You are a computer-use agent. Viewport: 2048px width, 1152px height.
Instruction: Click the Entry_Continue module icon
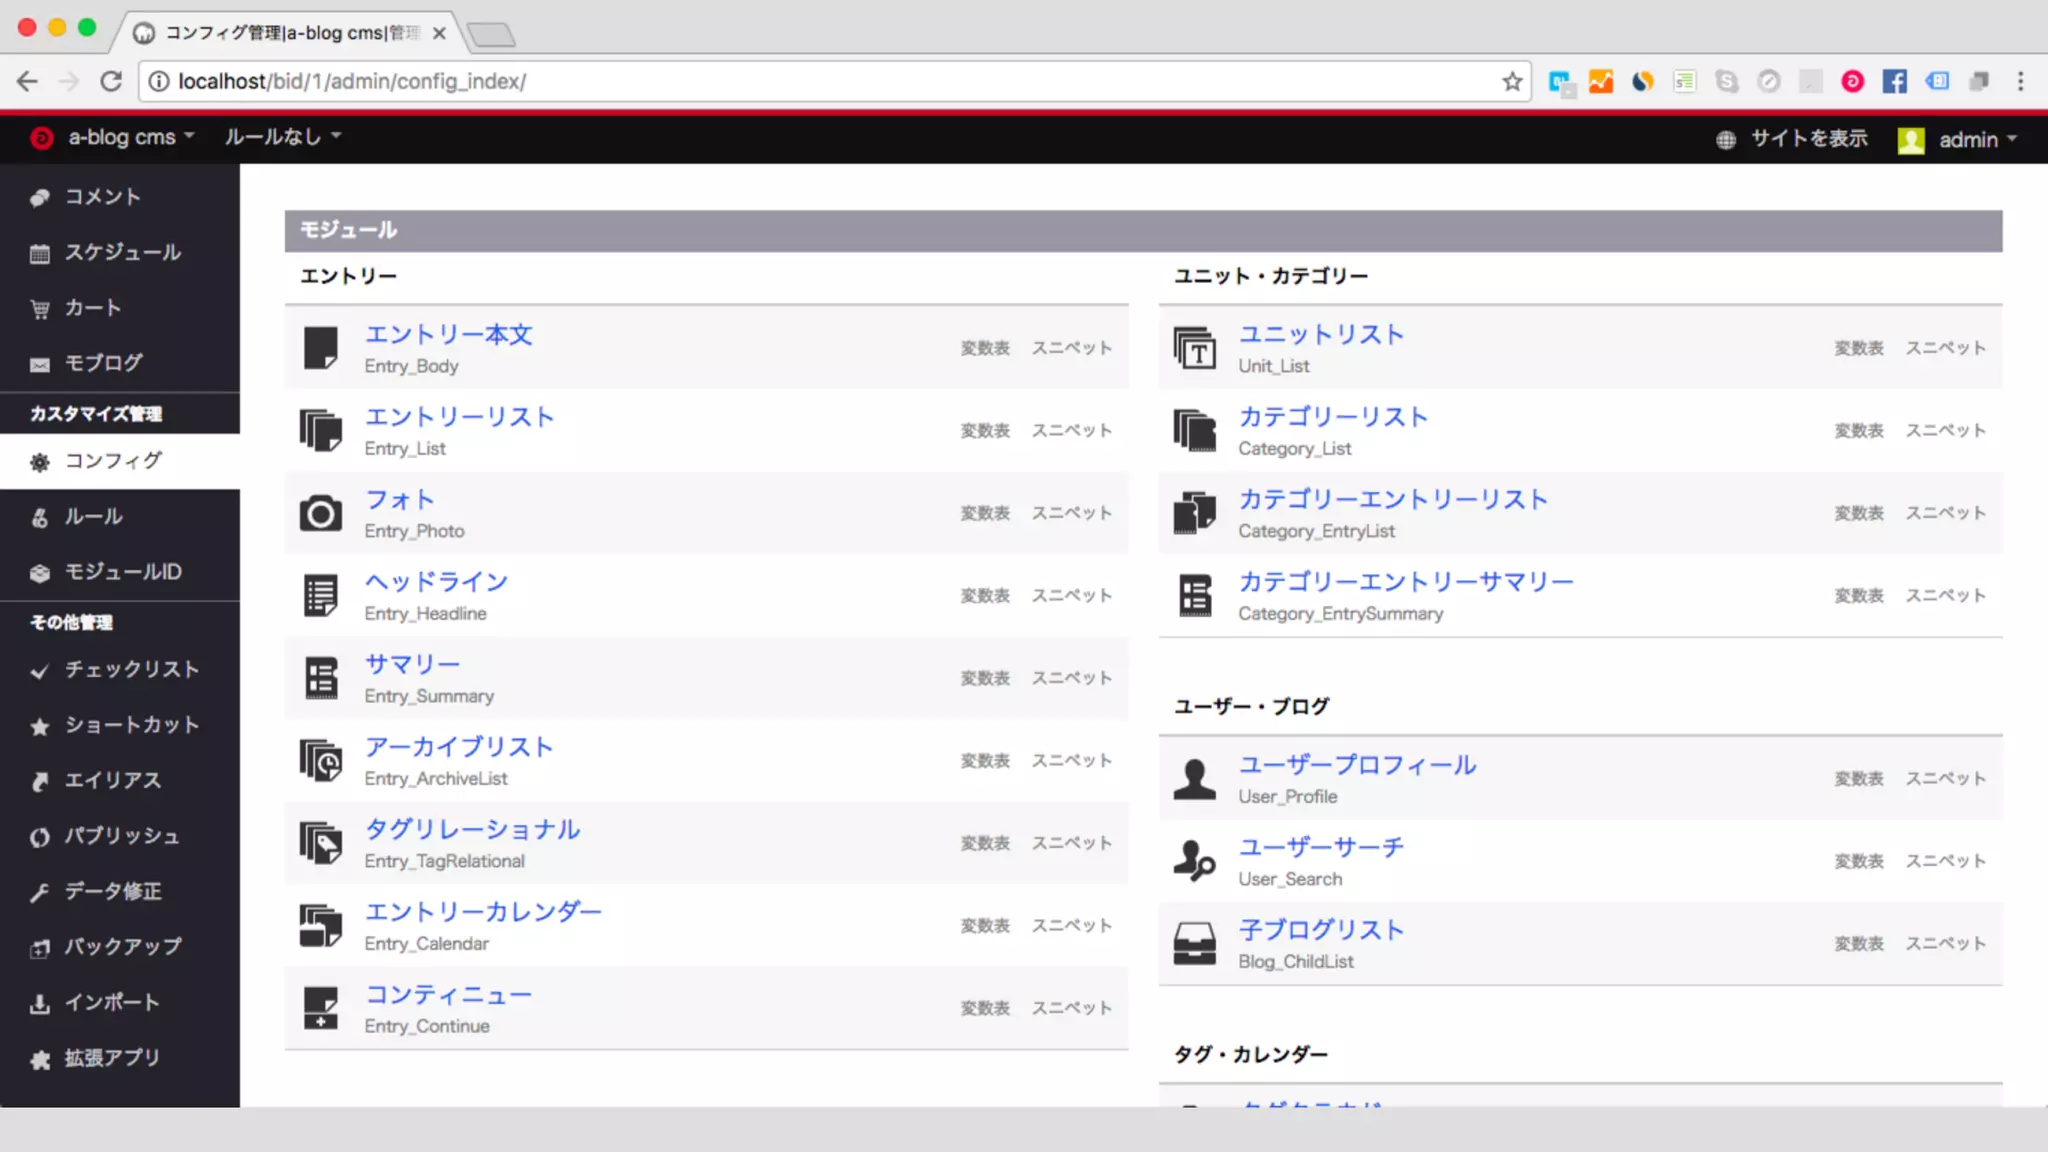tap(320, 1008)
